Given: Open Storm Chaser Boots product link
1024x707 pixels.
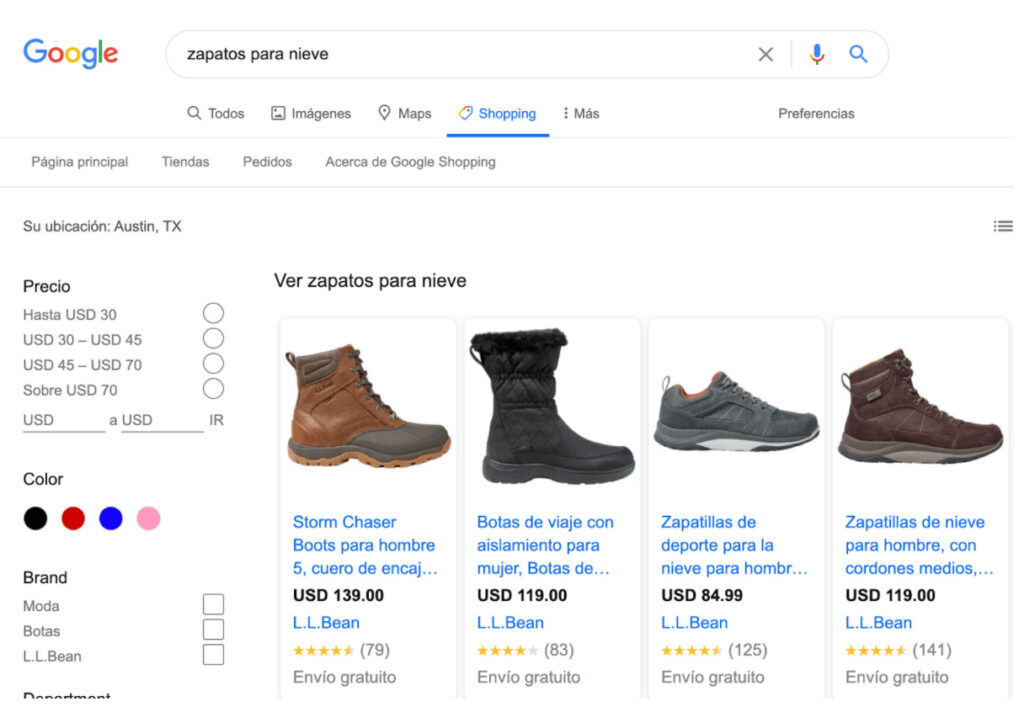Looking at the screenshot, I should coord(364,545).
